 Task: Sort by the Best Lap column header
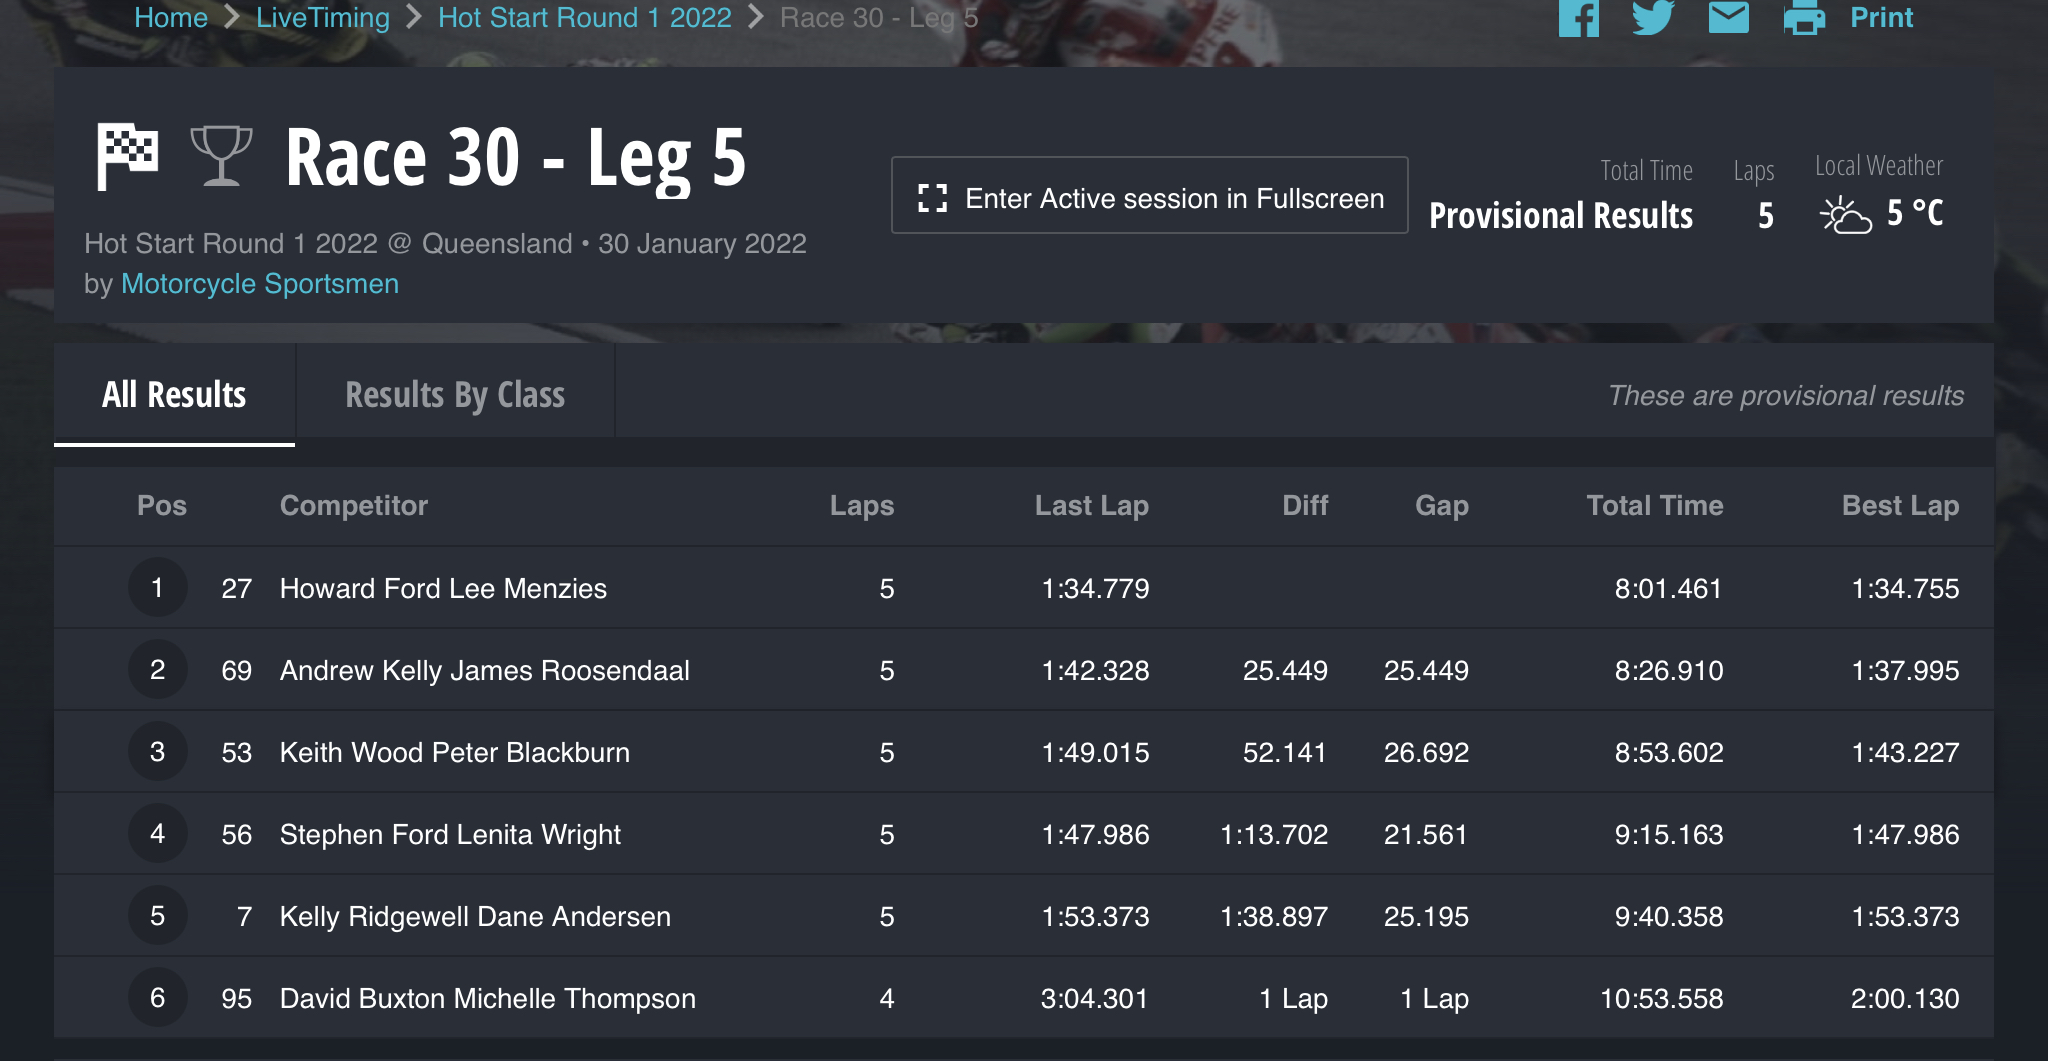point(1900,505)
